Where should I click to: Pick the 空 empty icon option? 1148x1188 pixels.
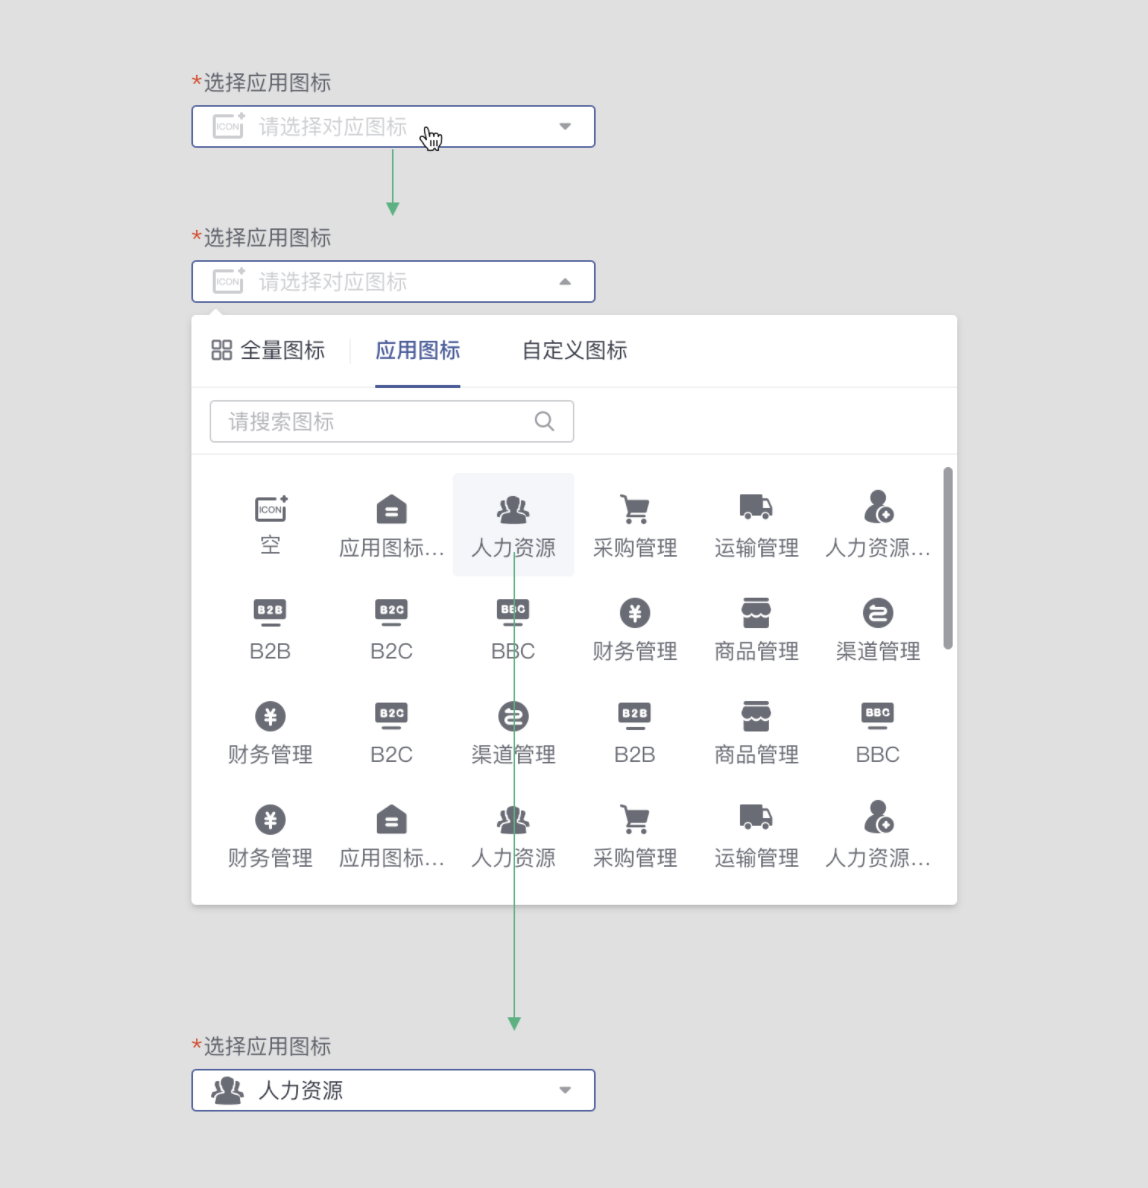(x=271, y=524)
